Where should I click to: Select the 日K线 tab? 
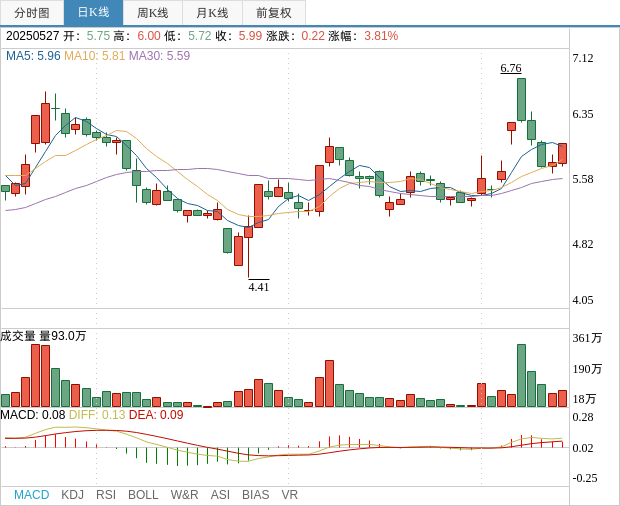click(93, 13)
